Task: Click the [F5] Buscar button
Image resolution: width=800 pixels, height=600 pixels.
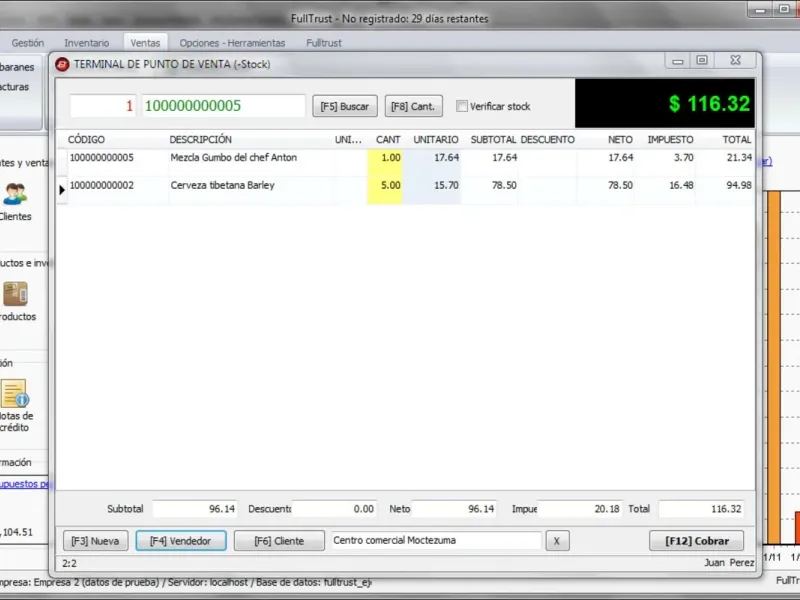Action: (x=345, y=106)
